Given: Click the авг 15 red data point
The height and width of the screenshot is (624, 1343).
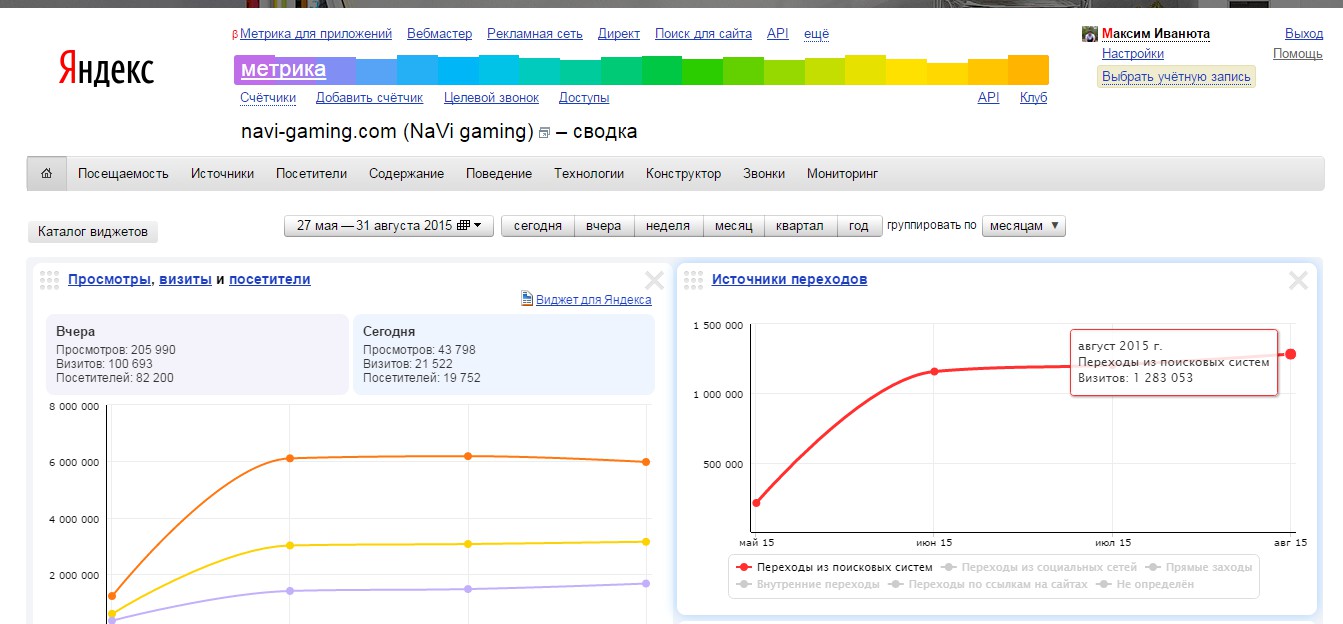Looking at the screenshot, I should pos(1291,354).
